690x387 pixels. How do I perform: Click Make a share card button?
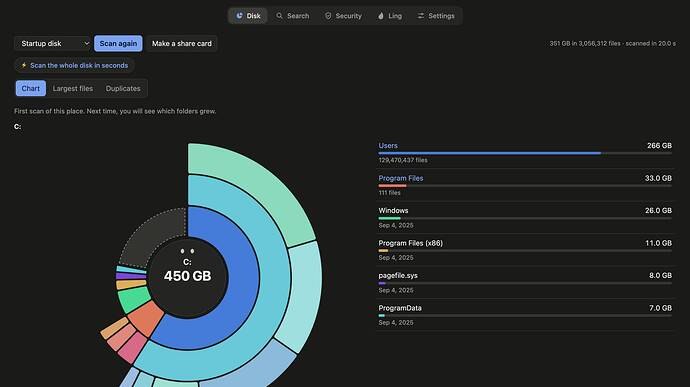[182, 44]
